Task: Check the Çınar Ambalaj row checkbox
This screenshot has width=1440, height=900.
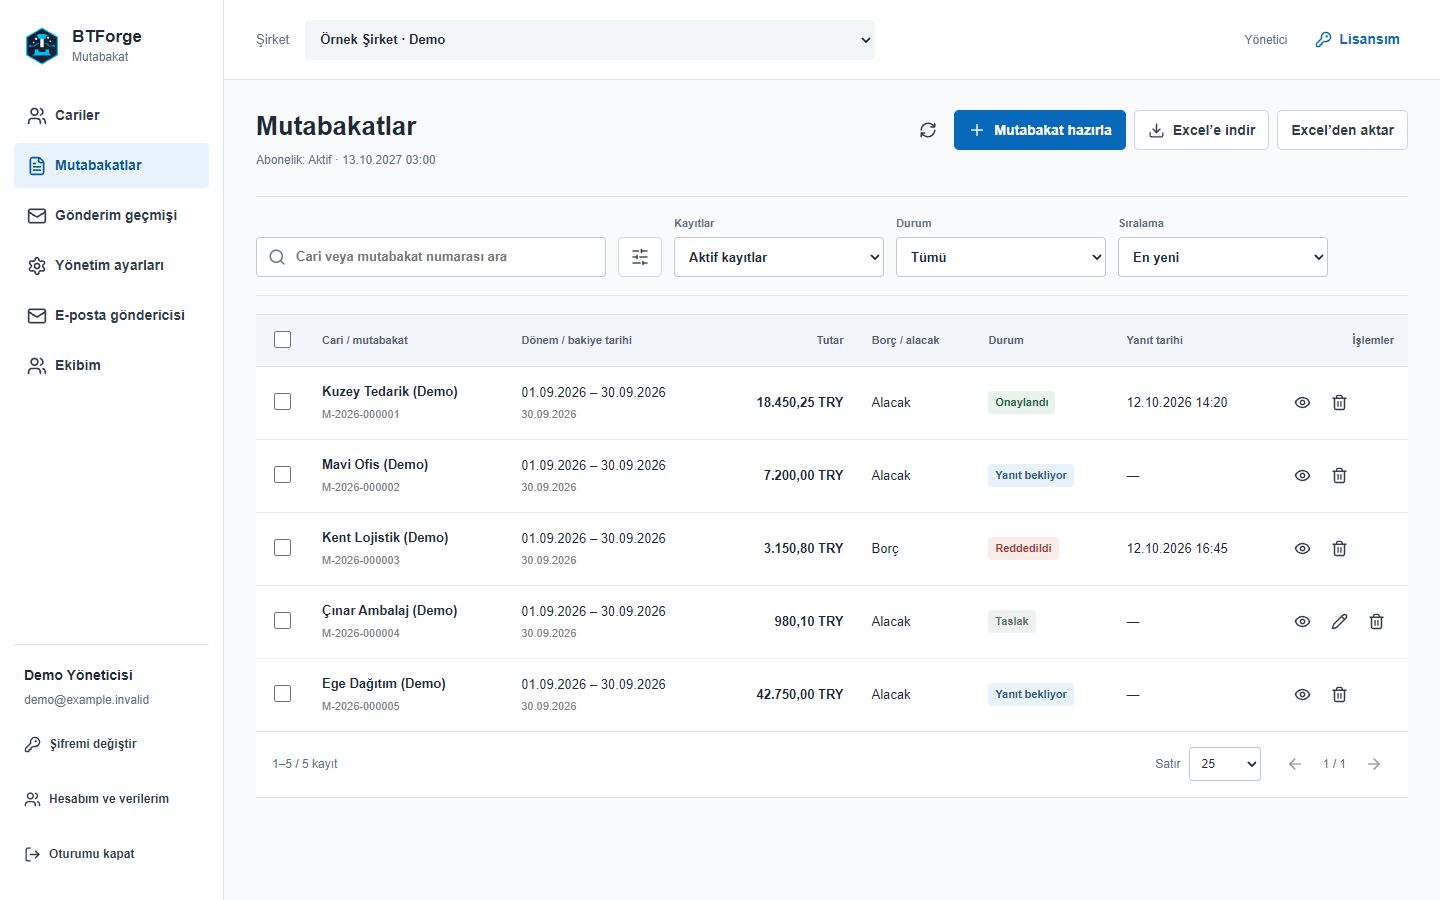Action: [x=282, y=620]
